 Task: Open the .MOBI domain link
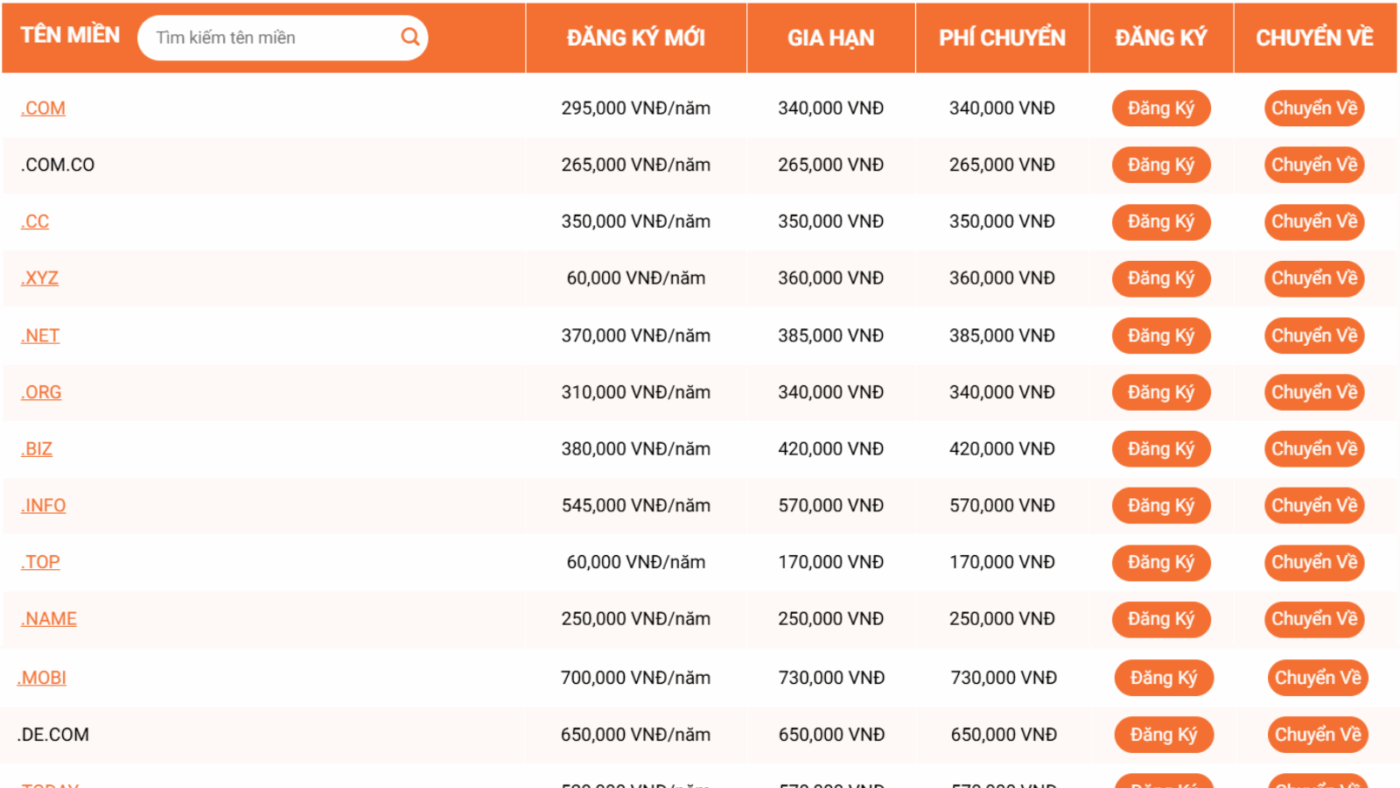coord(42,678)
